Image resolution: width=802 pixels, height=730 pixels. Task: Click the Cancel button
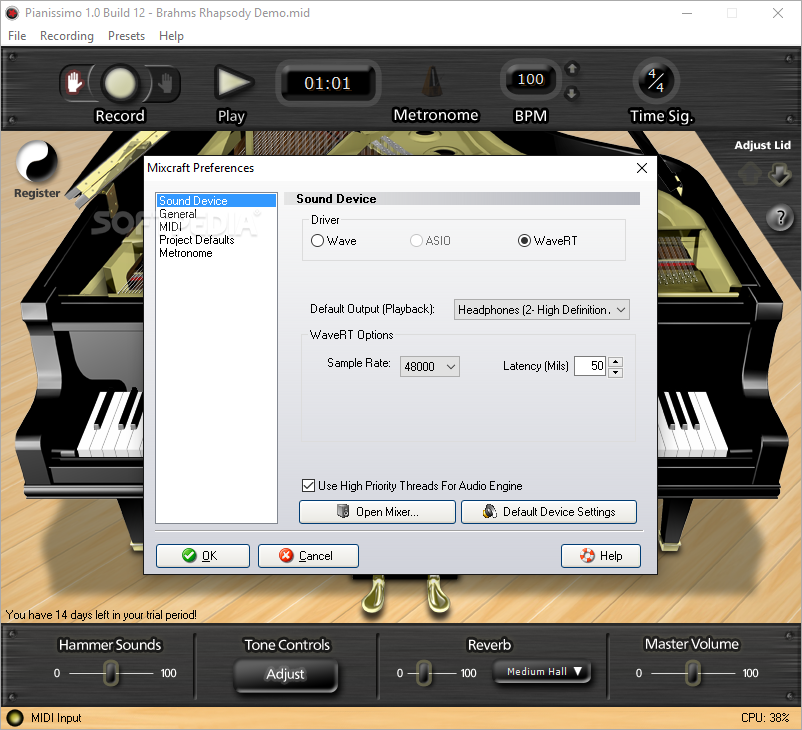point(308,556)
